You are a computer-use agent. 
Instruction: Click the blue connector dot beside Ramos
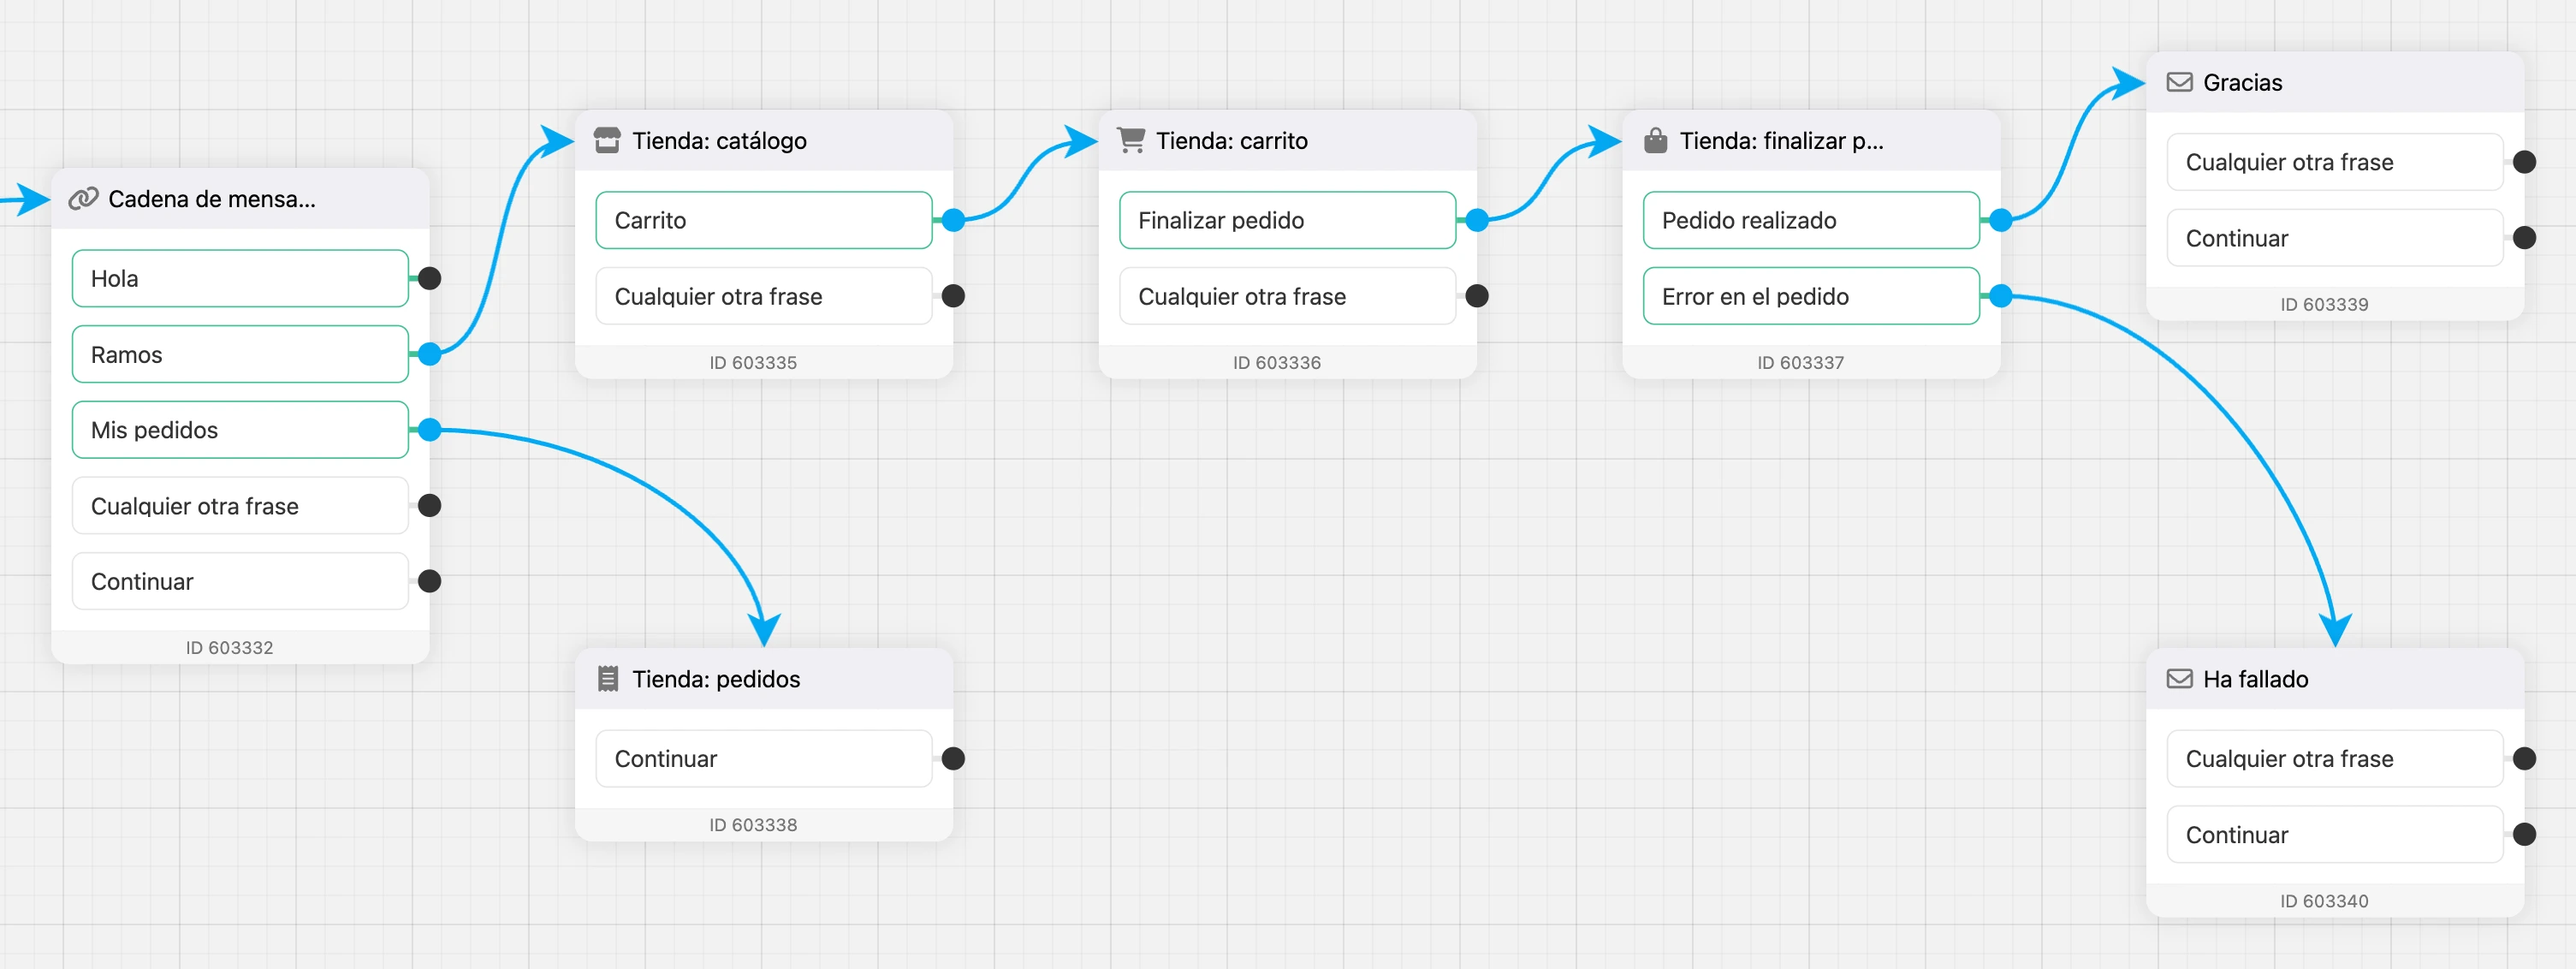tap(430, 354)
